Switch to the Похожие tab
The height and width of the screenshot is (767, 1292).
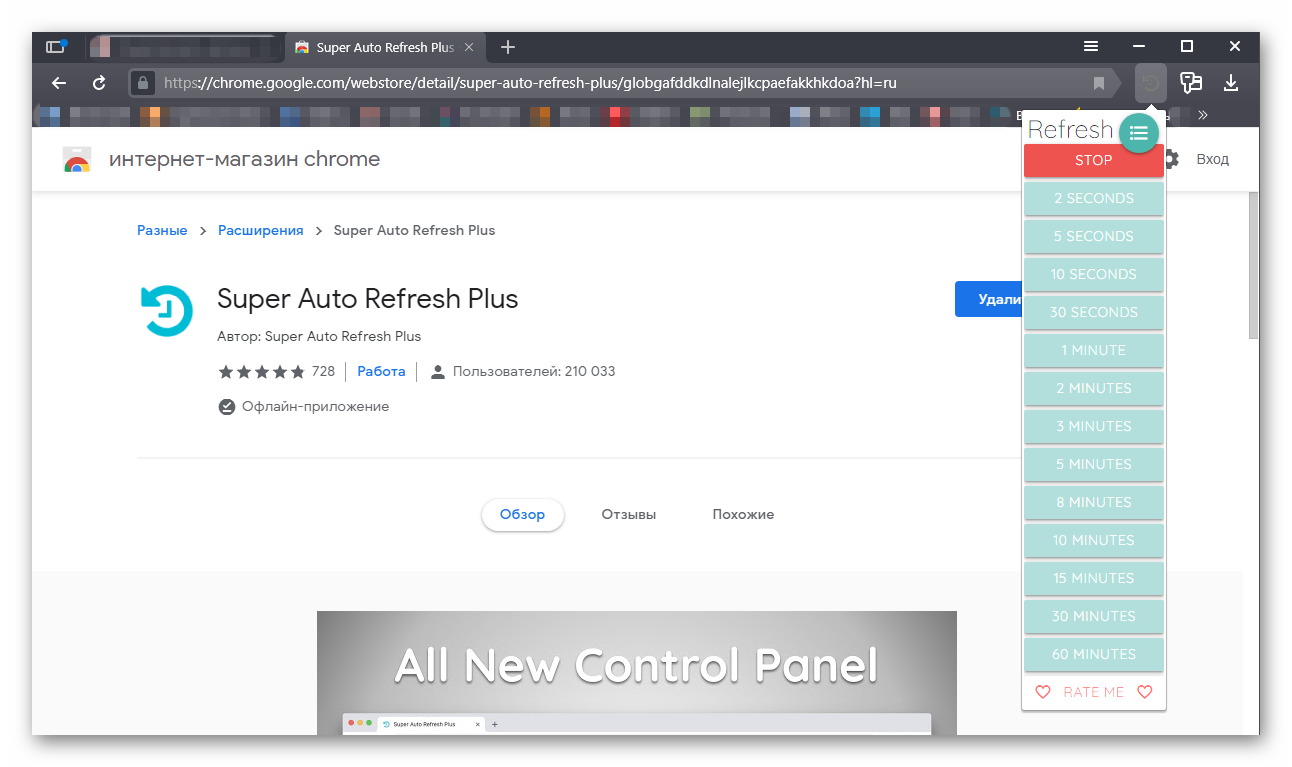[x=743, y=514]
